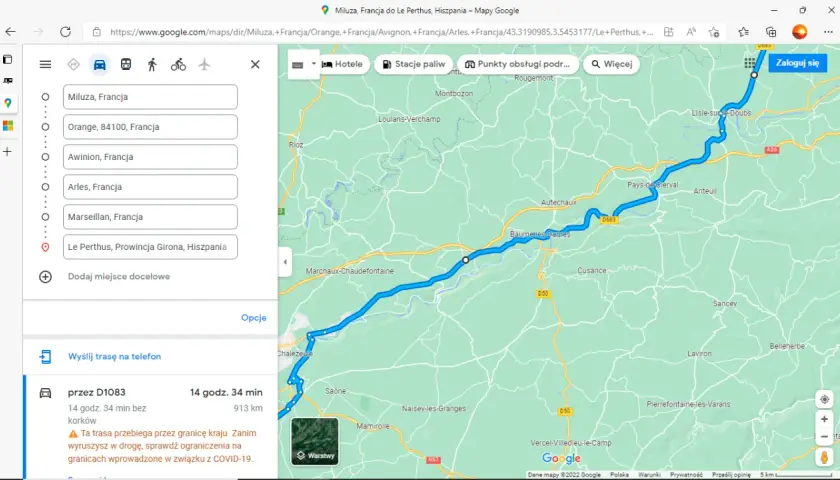Edit the Awinion, Francja stop
The image size is (840, 480).
(150, 157)
